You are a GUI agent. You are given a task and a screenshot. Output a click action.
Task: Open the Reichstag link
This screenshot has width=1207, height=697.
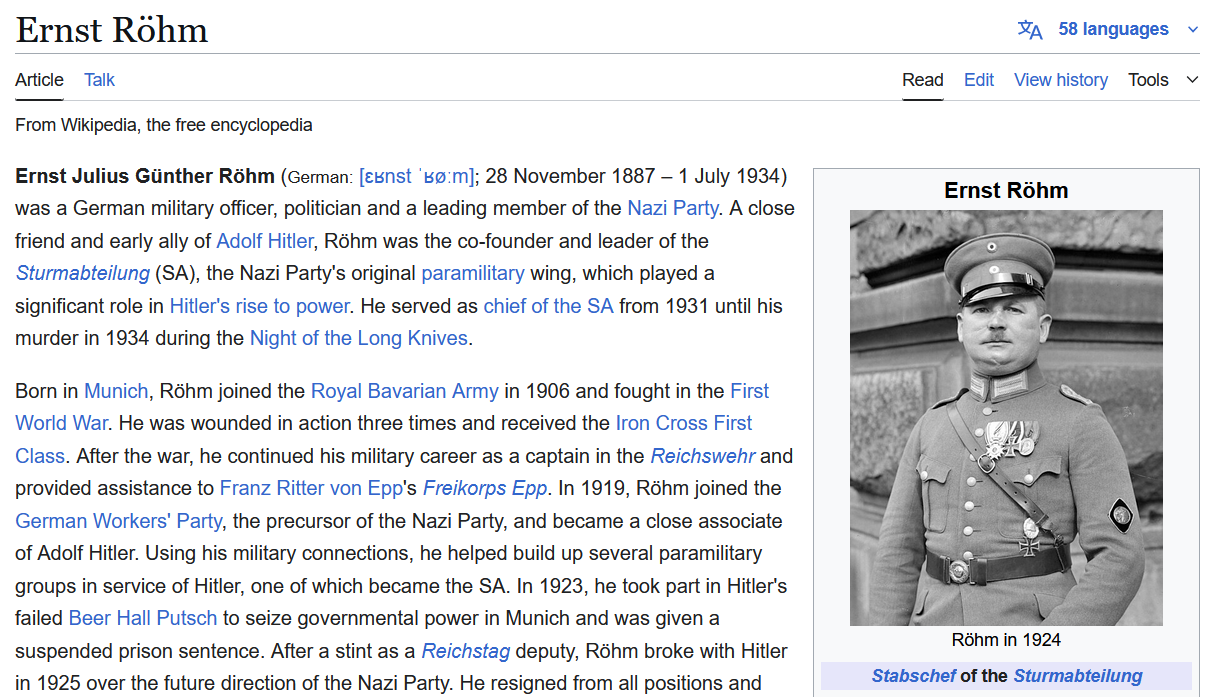click(465, 651)
